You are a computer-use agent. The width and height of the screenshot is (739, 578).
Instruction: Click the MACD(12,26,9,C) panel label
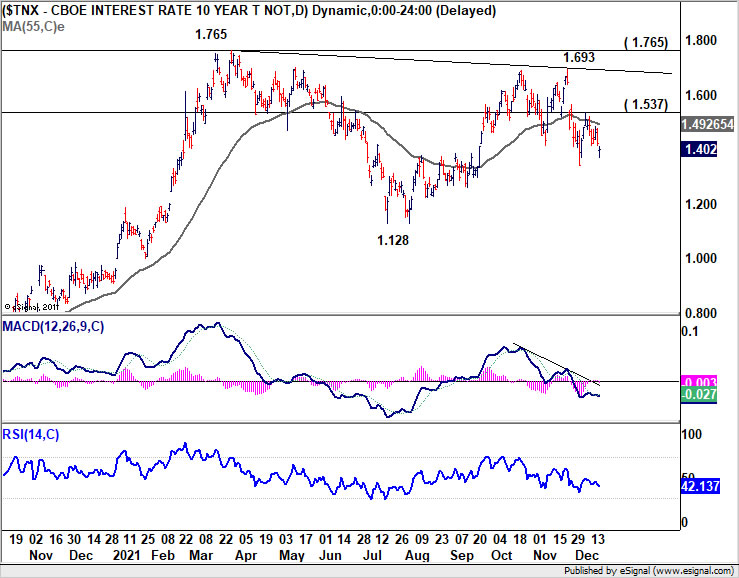[53, 326]
